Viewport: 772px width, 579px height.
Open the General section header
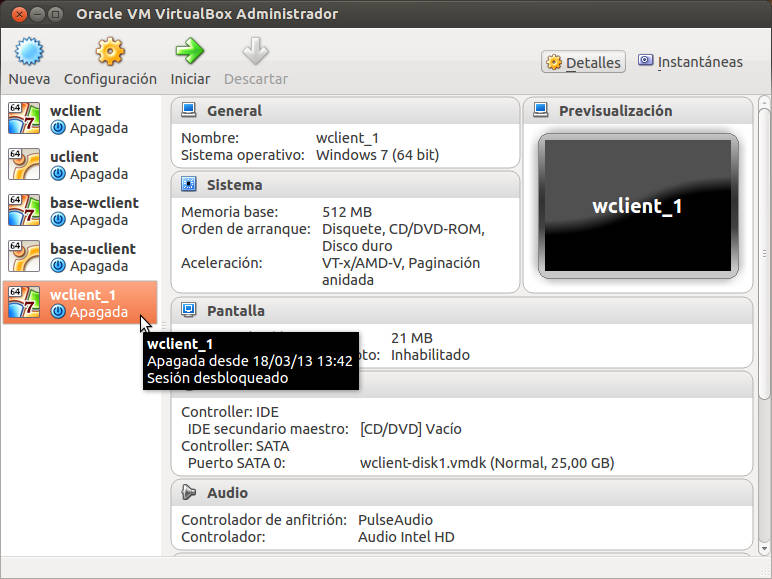[346, 111]
